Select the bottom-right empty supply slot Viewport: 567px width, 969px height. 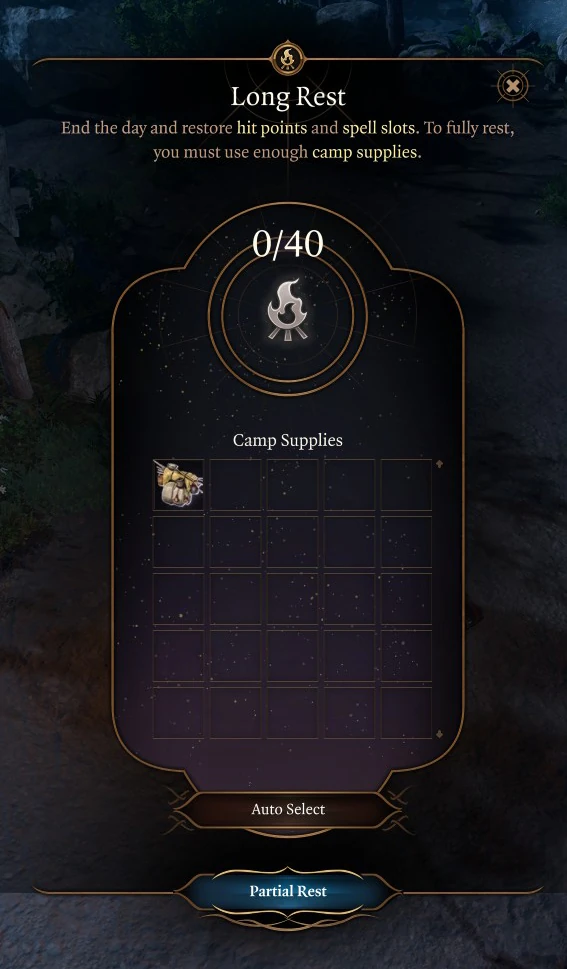[406, 713]
